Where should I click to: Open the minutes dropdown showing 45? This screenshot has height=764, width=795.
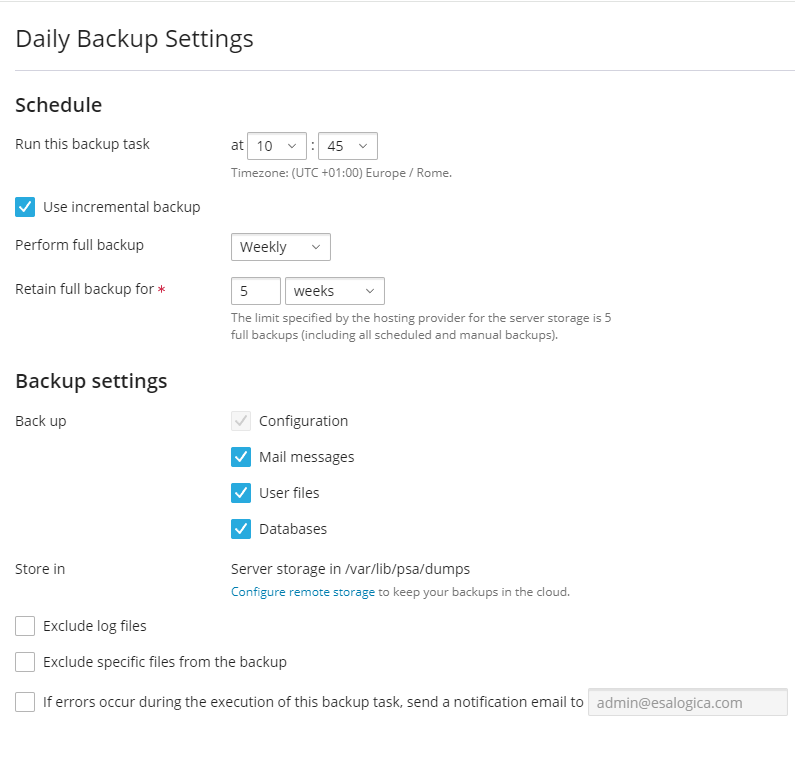click(x=347, y=146)
